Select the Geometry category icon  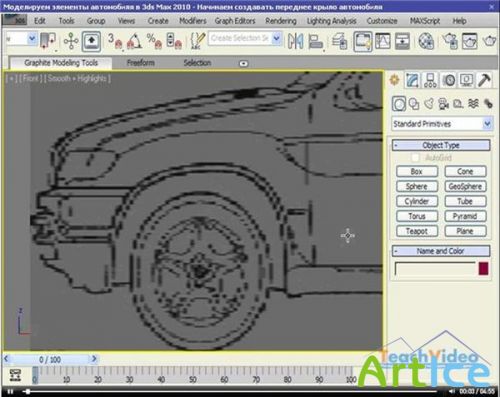[x=399, y=104]
